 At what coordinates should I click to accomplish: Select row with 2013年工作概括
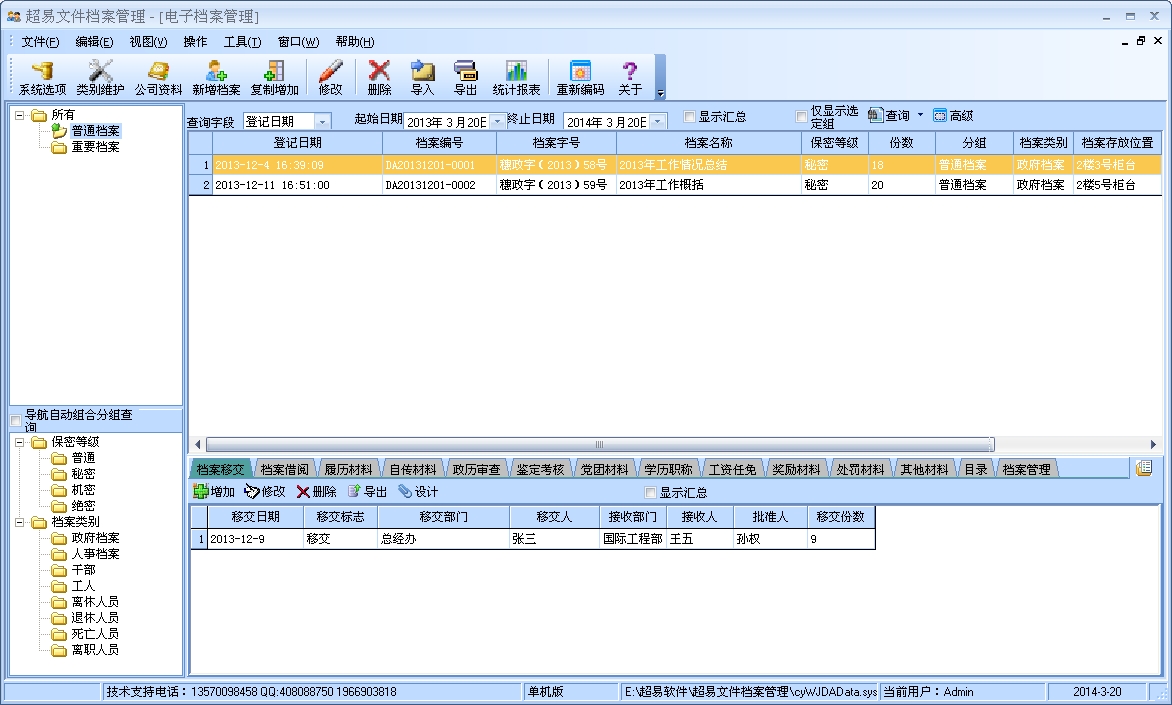click(675, 185)
